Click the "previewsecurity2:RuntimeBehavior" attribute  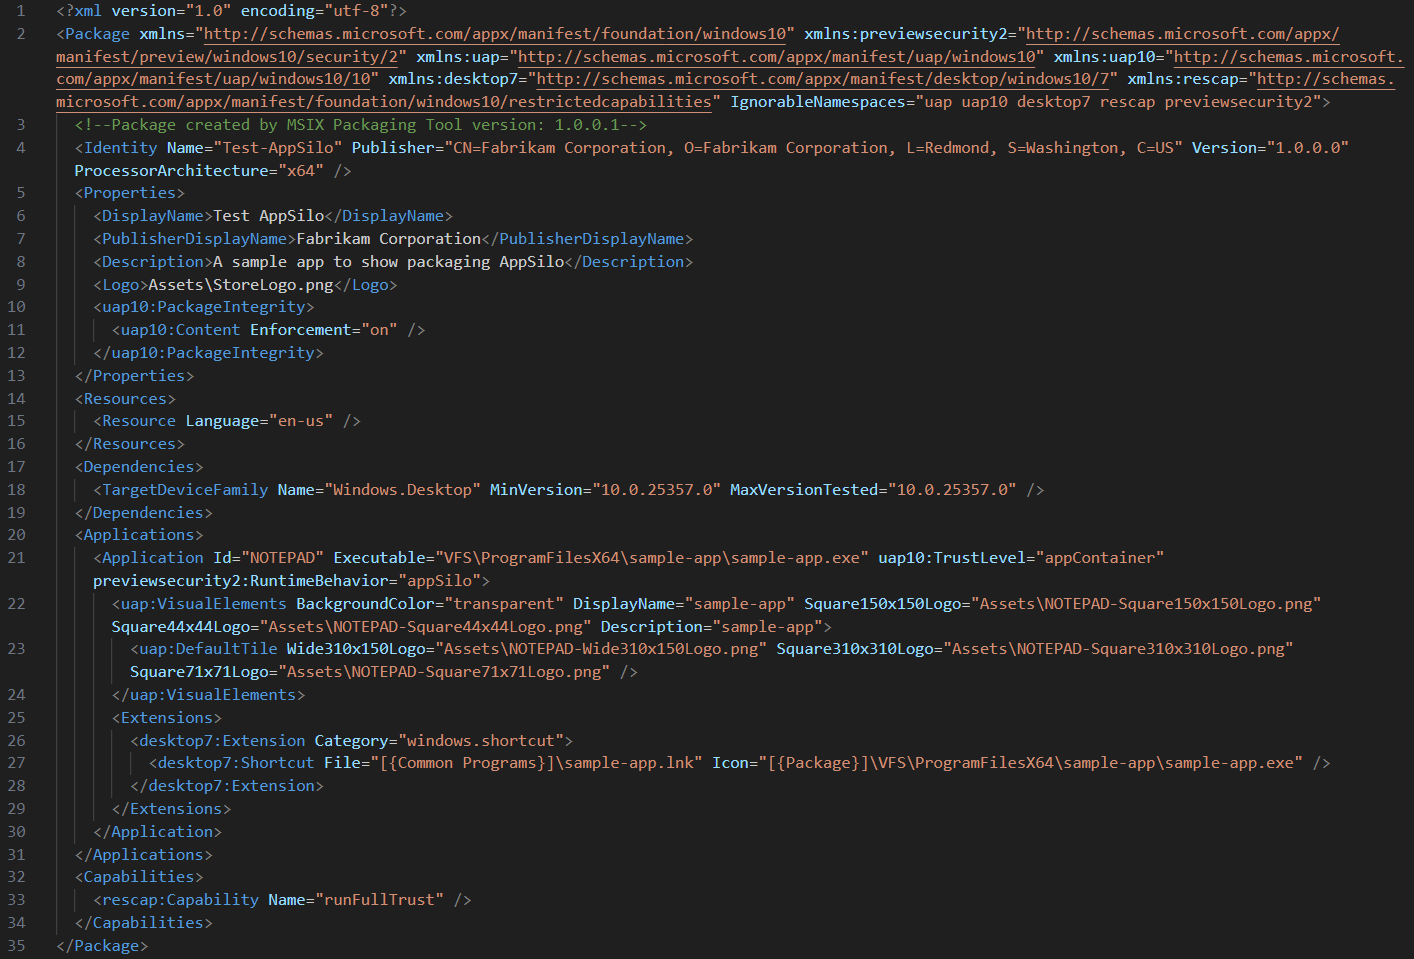coord(240,581)
